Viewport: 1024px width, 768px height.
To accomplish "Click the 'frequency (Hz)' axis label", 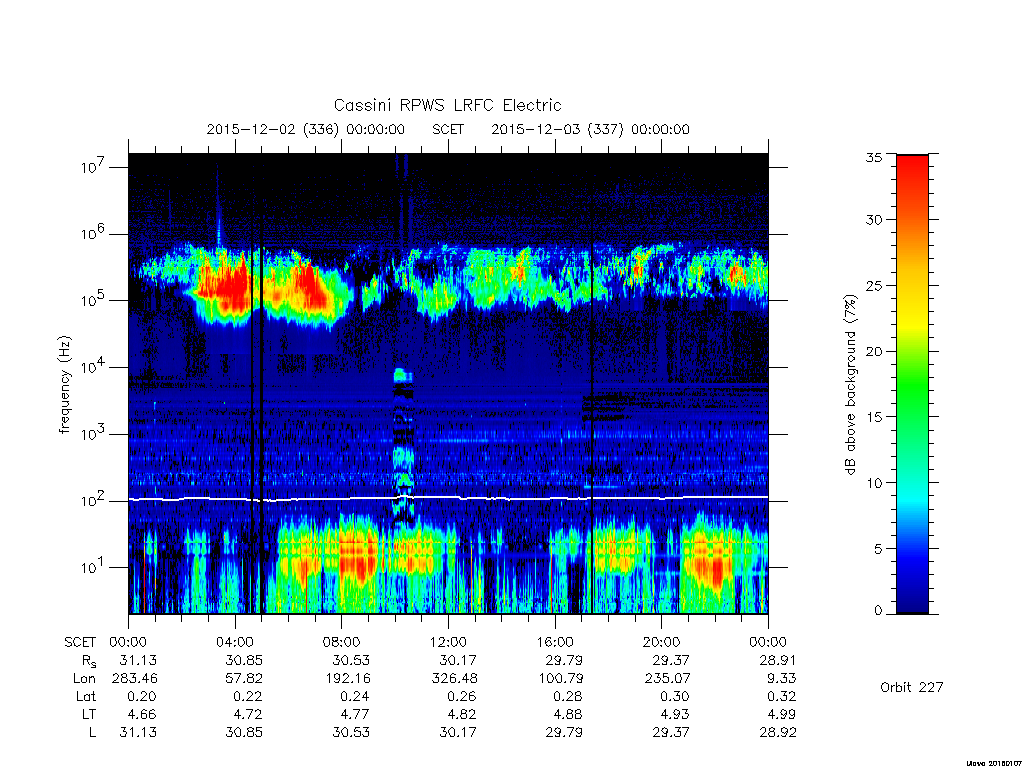I will [64, 385].
